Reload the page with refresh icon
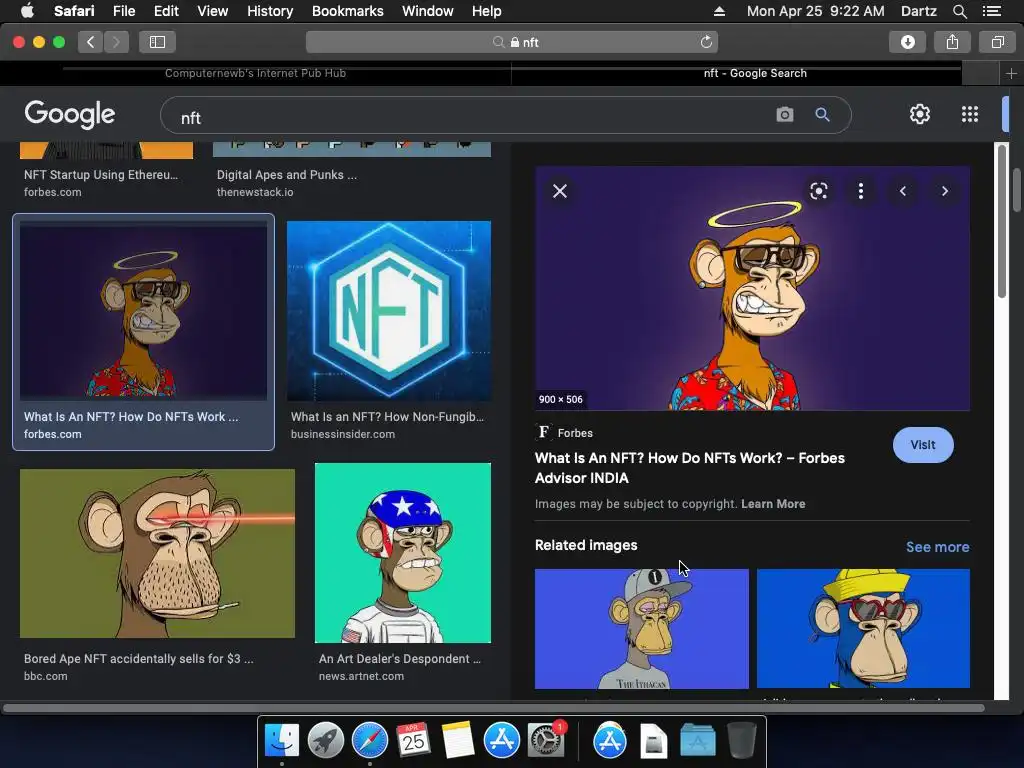Screen dimensions: 1024x768 click(706, 42)
